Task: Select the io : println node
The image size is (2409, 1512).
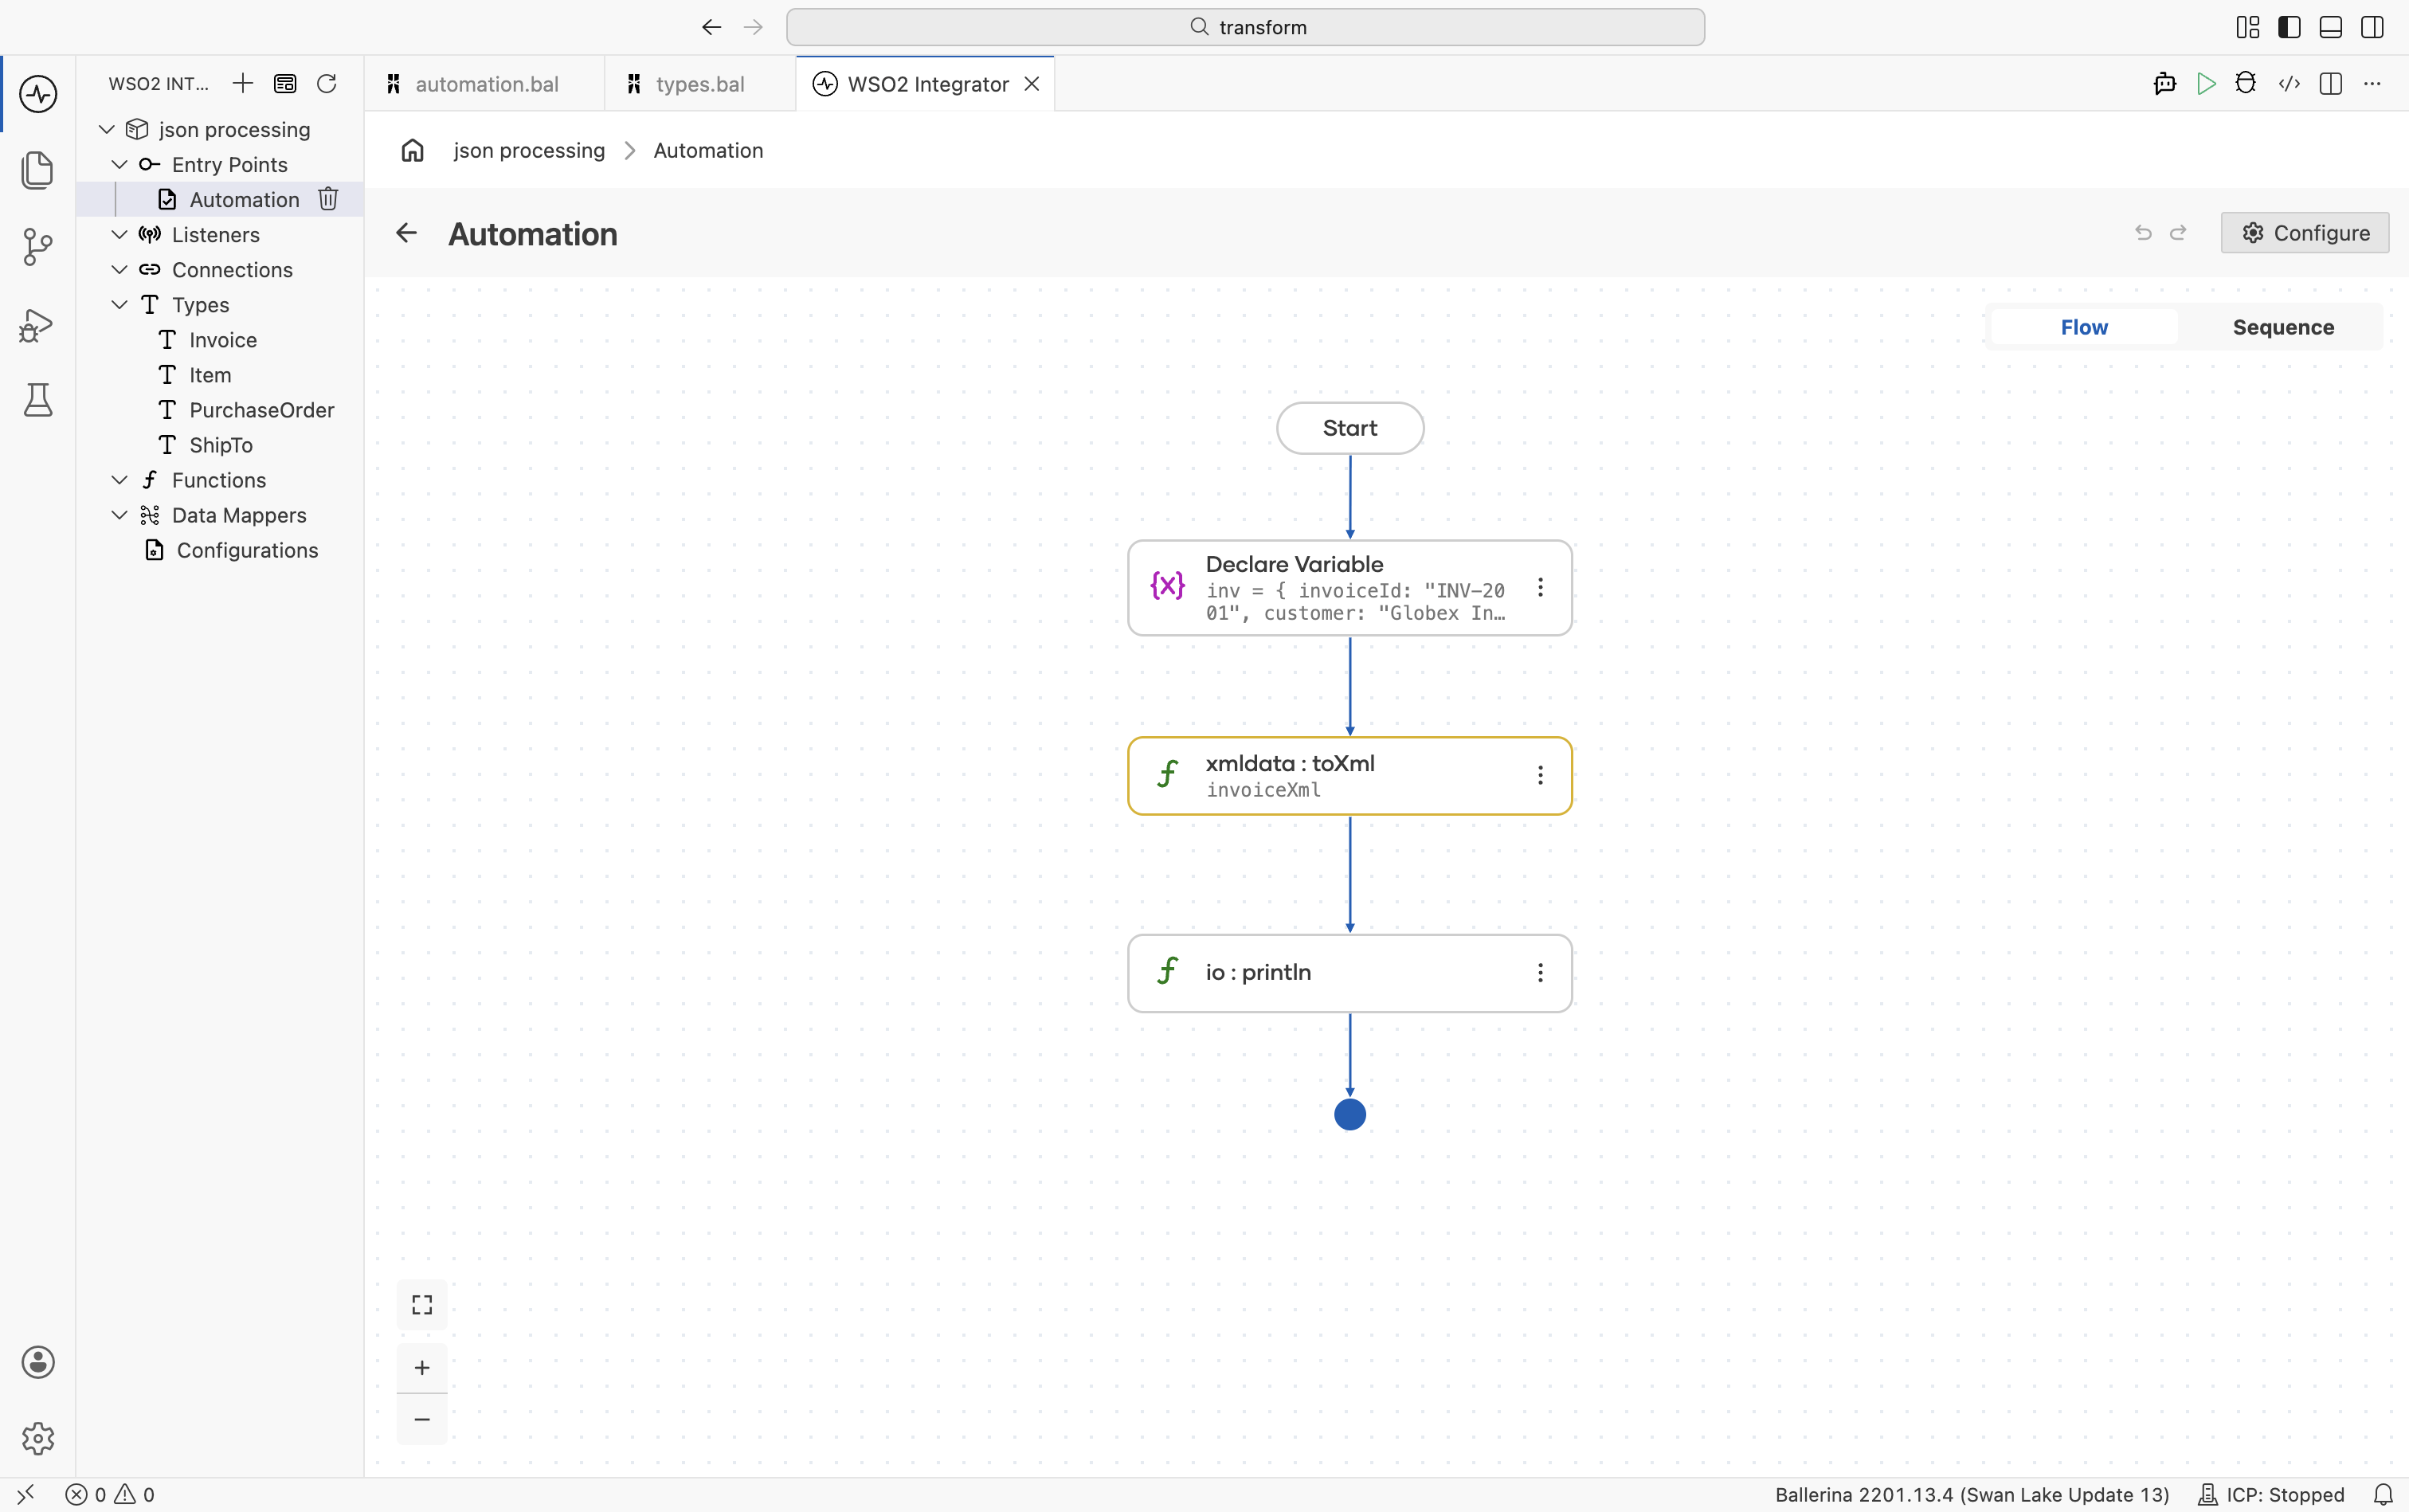Action: (1349, 973)
